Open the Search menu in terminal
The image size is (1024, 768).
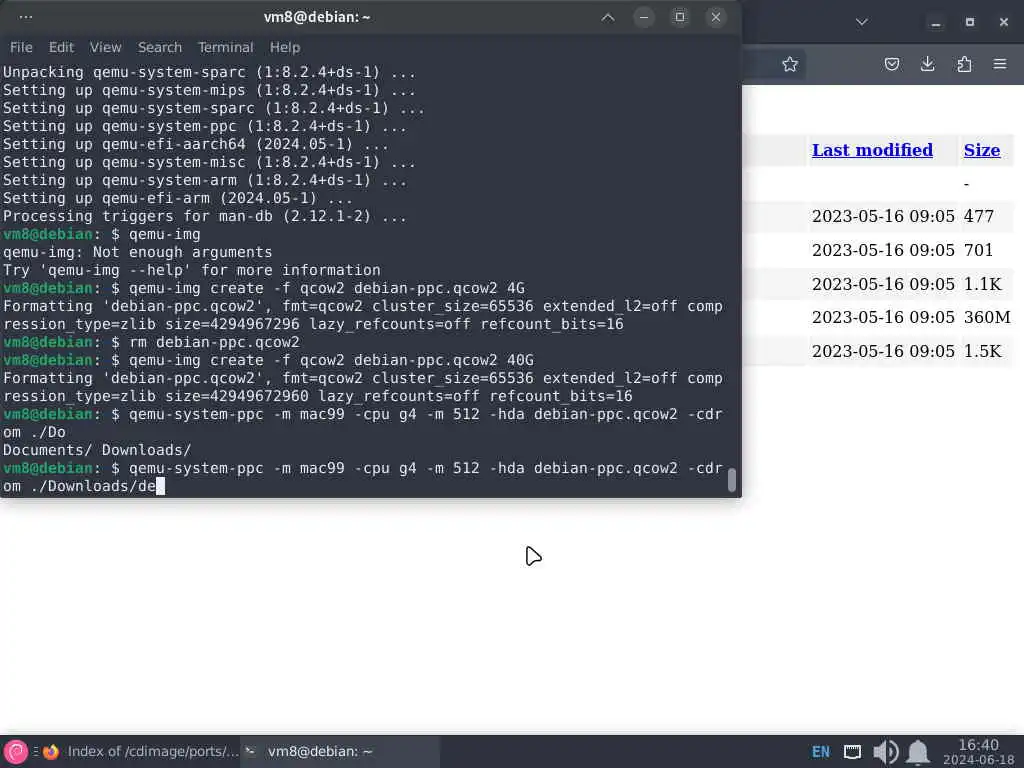point(159,47)
